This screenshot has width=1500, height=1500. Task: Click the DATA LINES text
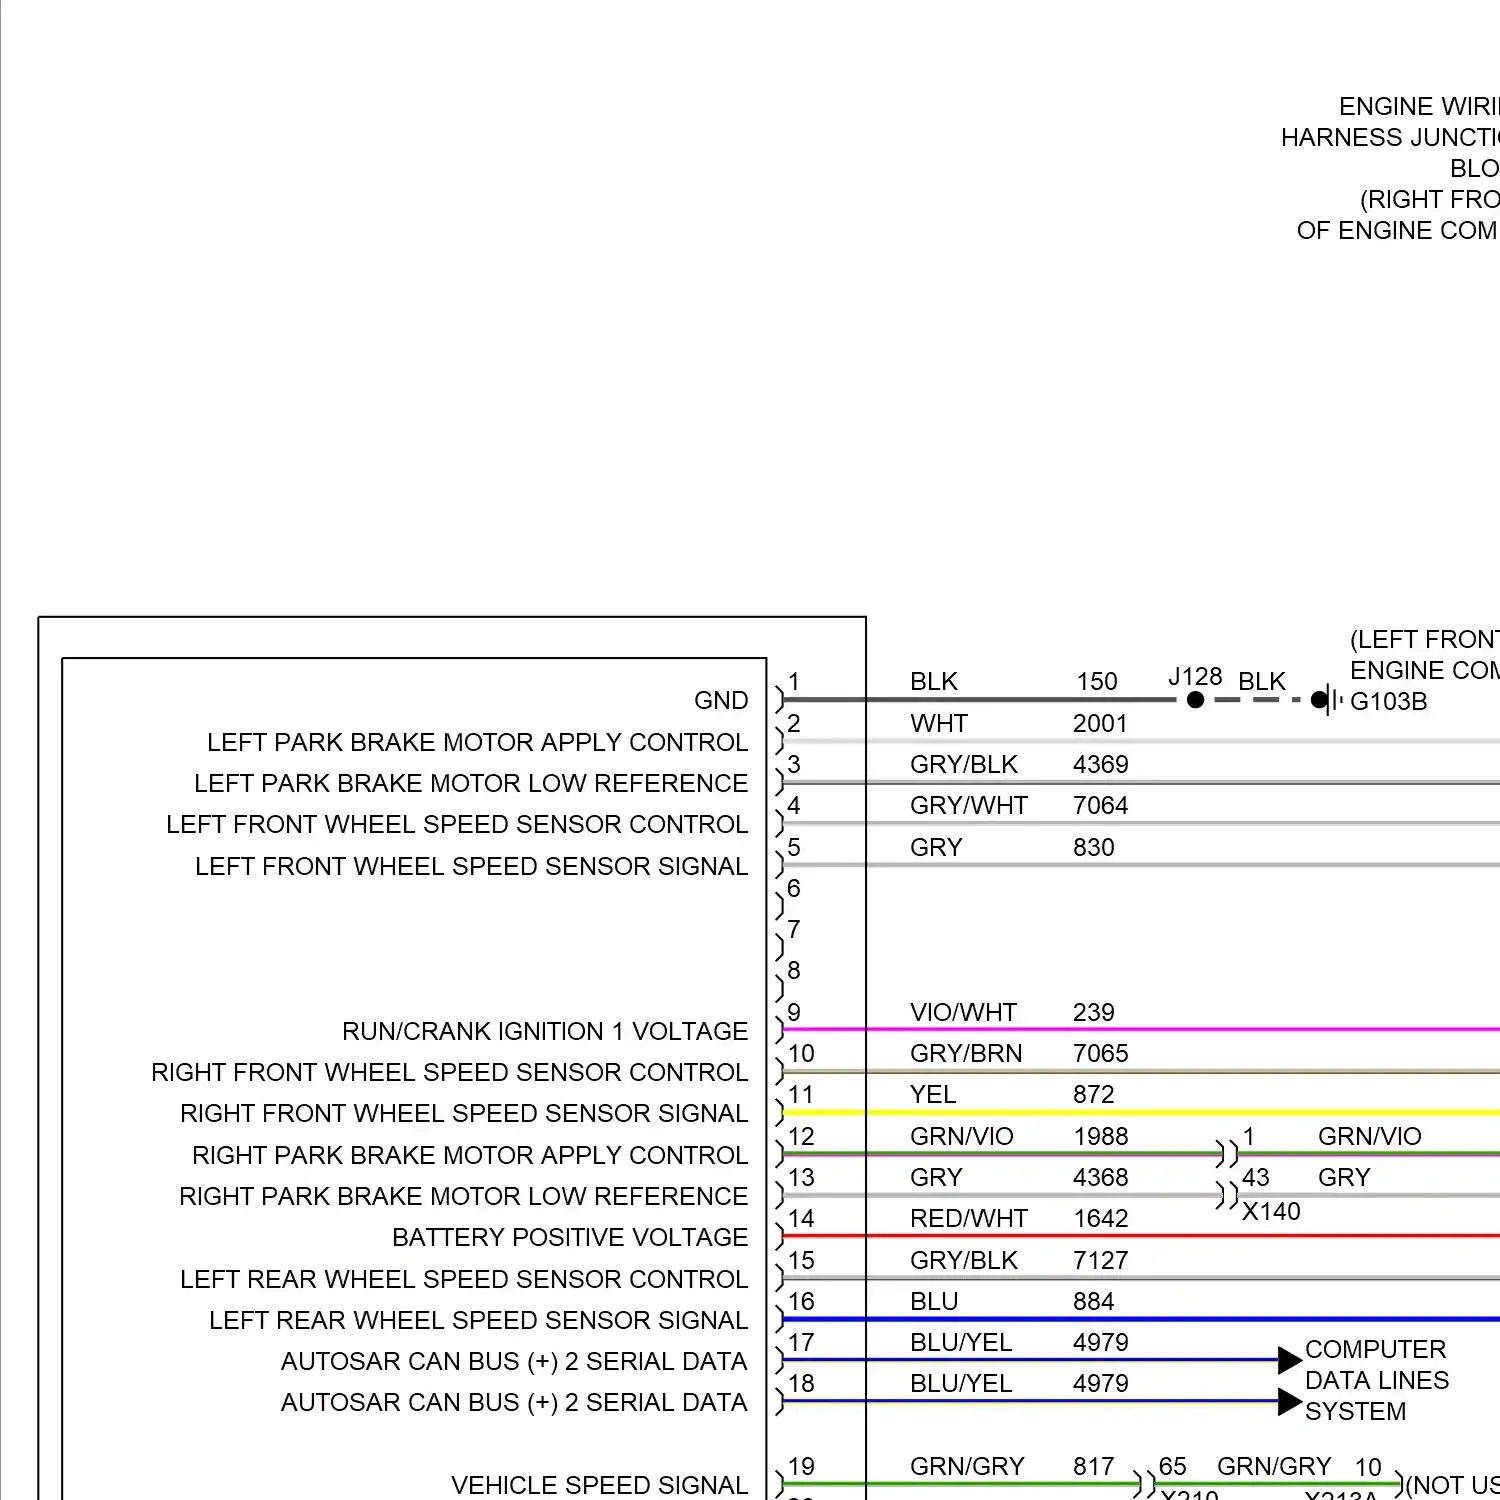coord(1377,1380)
